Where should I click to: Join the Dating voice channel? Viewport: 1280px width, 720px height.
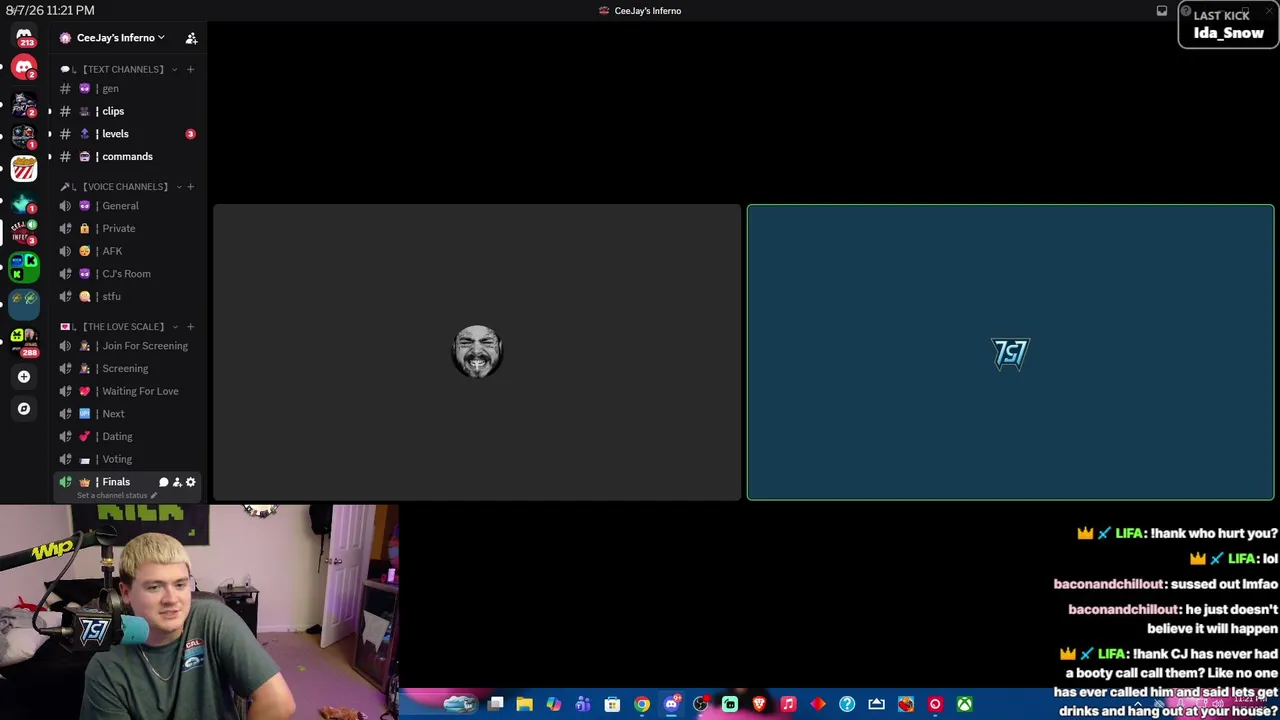click(126, 437)
